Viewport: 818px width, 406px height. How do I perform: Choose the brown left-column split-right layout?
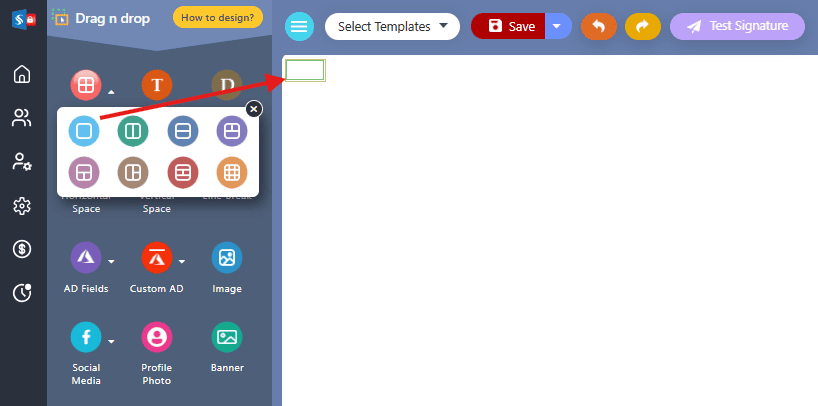coord(133,172)
